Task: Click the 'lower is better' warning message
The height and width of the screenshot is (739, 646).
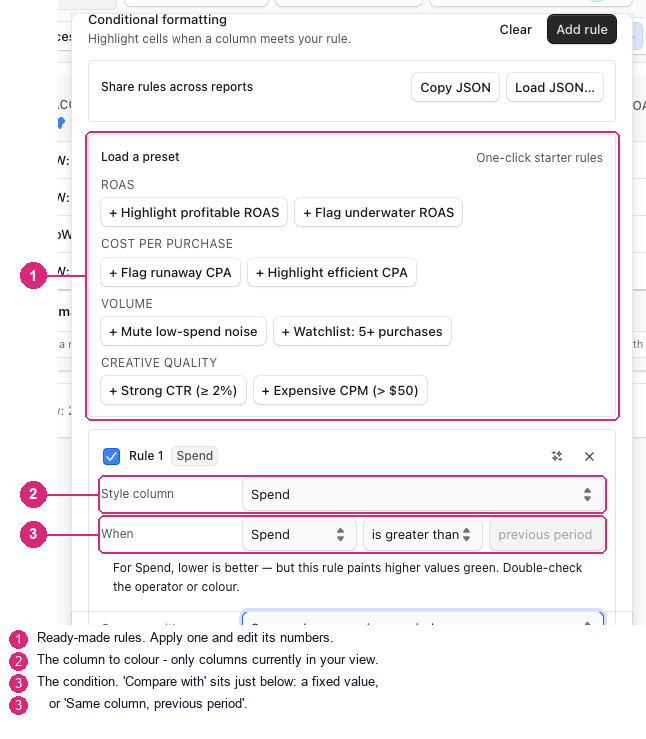Action: (347, 577)
